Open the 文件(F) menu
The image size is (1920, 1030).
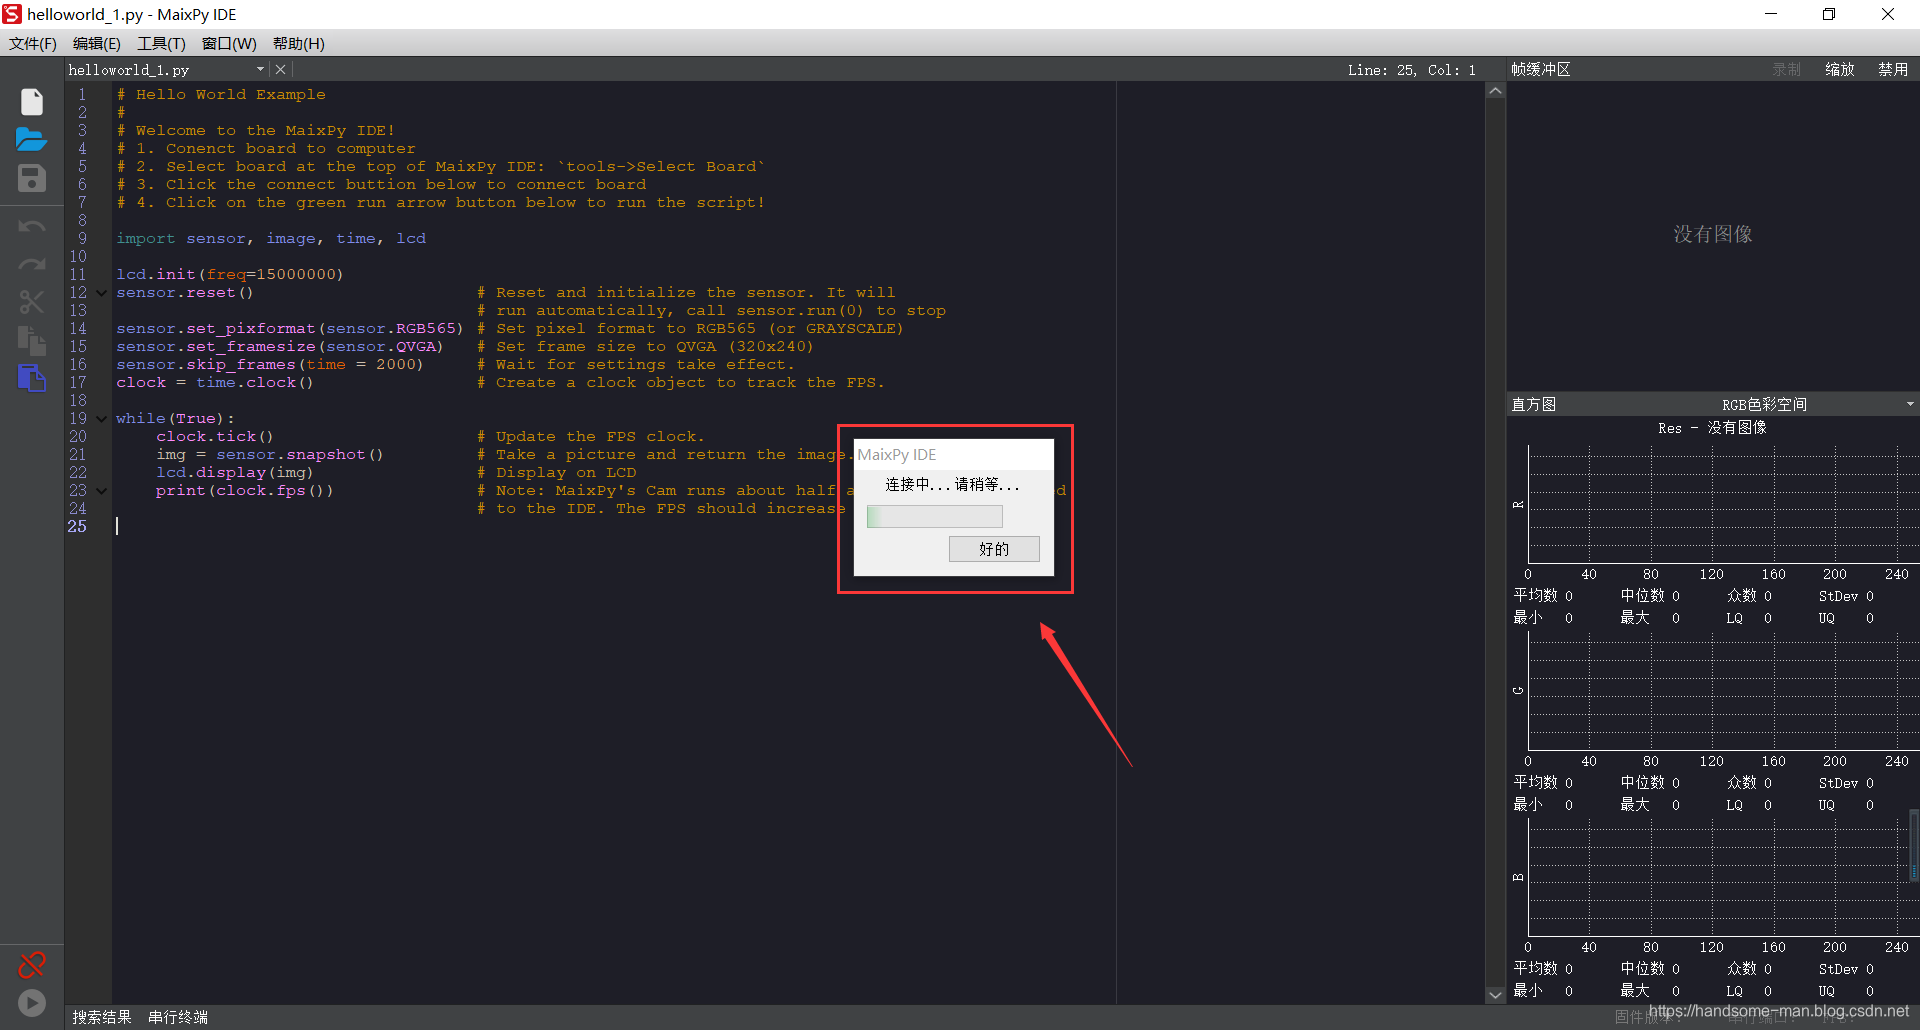pos(33,43)
